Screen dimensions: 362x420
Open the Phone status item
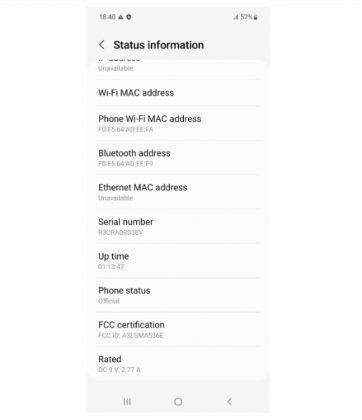178,295
